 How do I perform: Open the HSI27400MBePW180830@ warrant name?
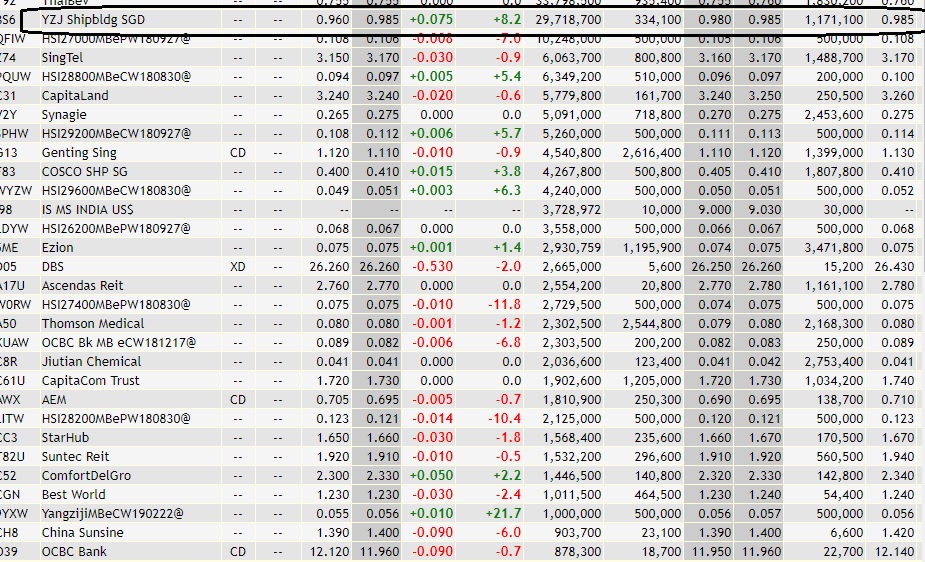tap(116, 305)
